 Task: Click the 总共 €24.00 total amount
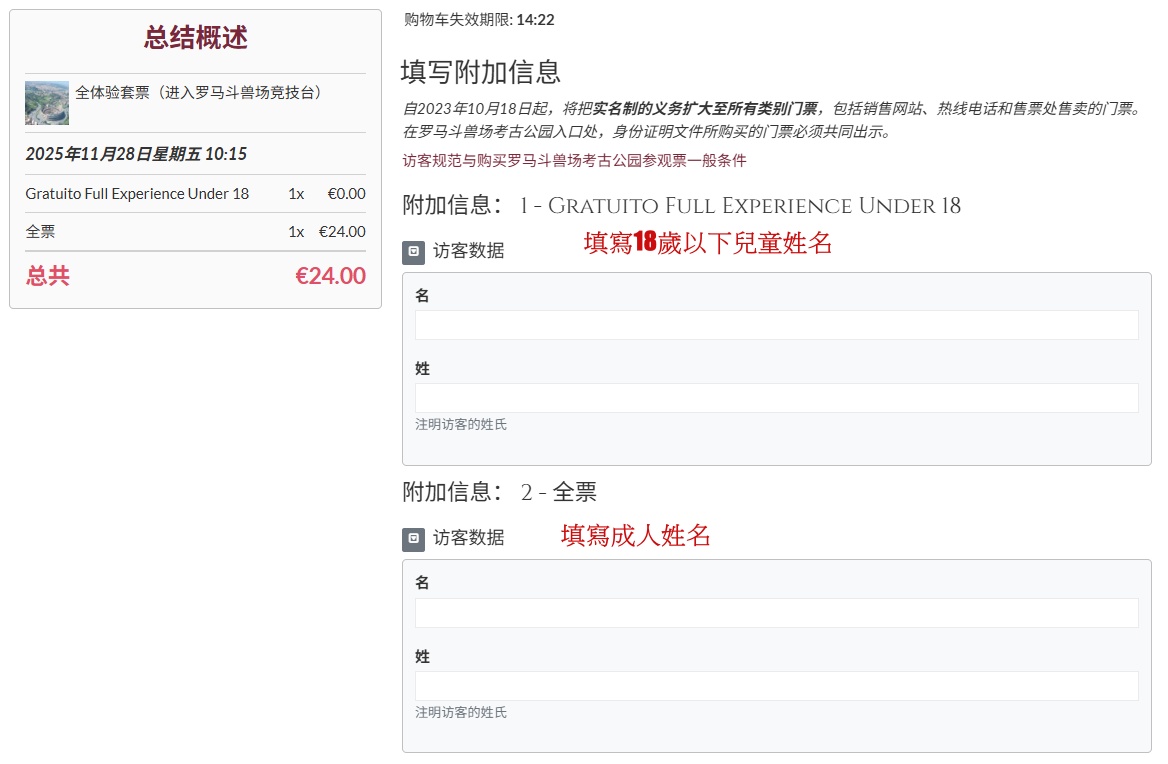(330, 276)
